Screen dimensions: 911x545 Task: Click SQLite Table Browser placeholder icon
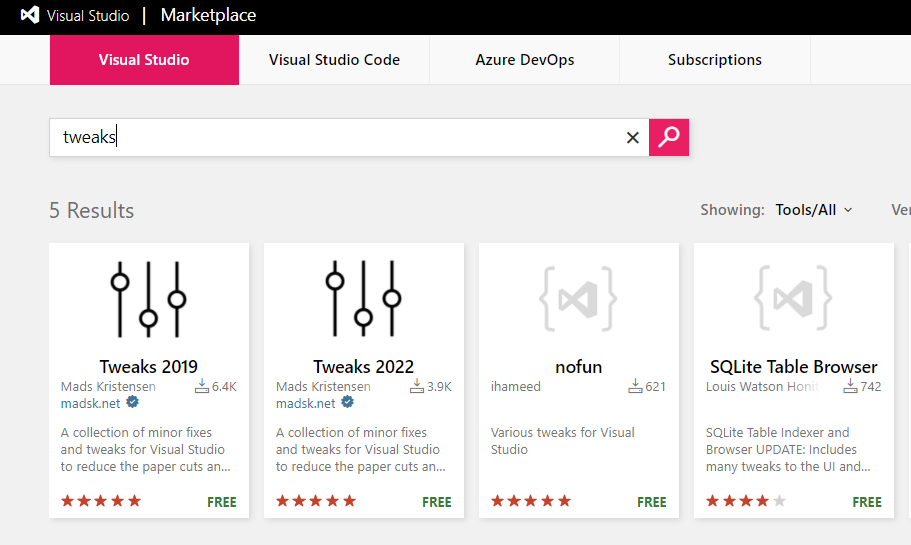point(793,299)
